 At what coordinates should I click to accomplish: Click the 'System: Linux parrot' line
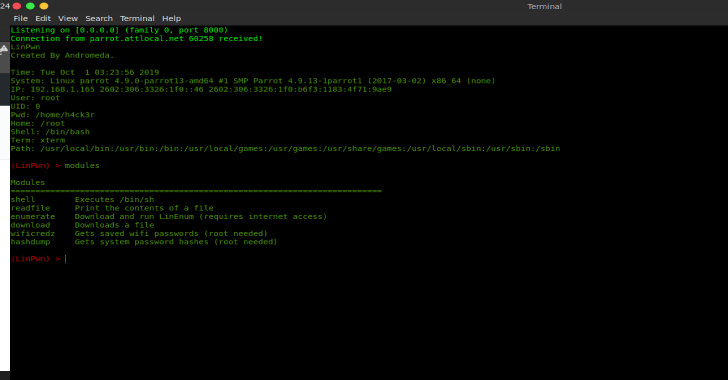point(253,81)
